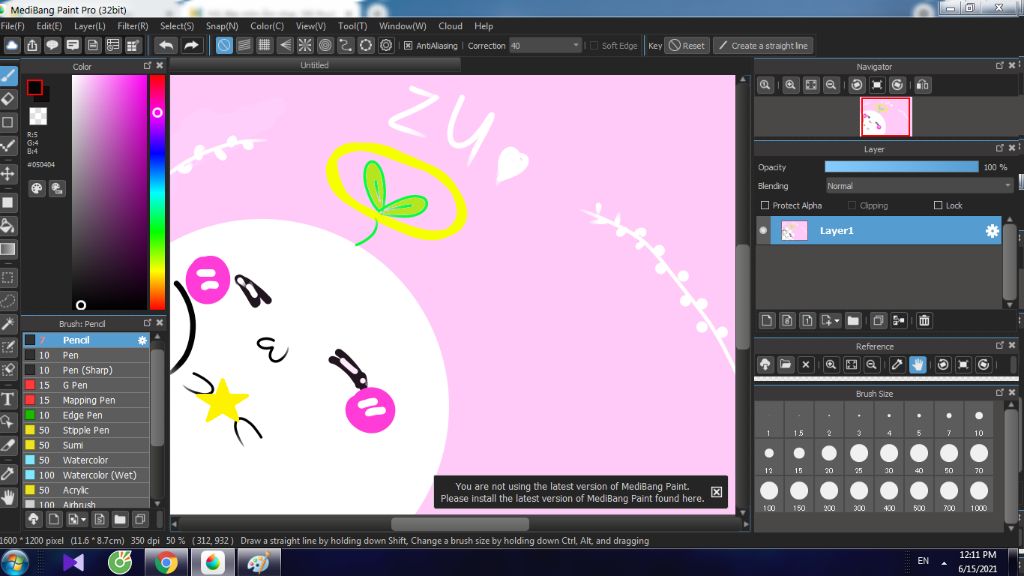Pick the eyedropper in Reference panel
Viewport: 1024px width, 576px height.
897,364
